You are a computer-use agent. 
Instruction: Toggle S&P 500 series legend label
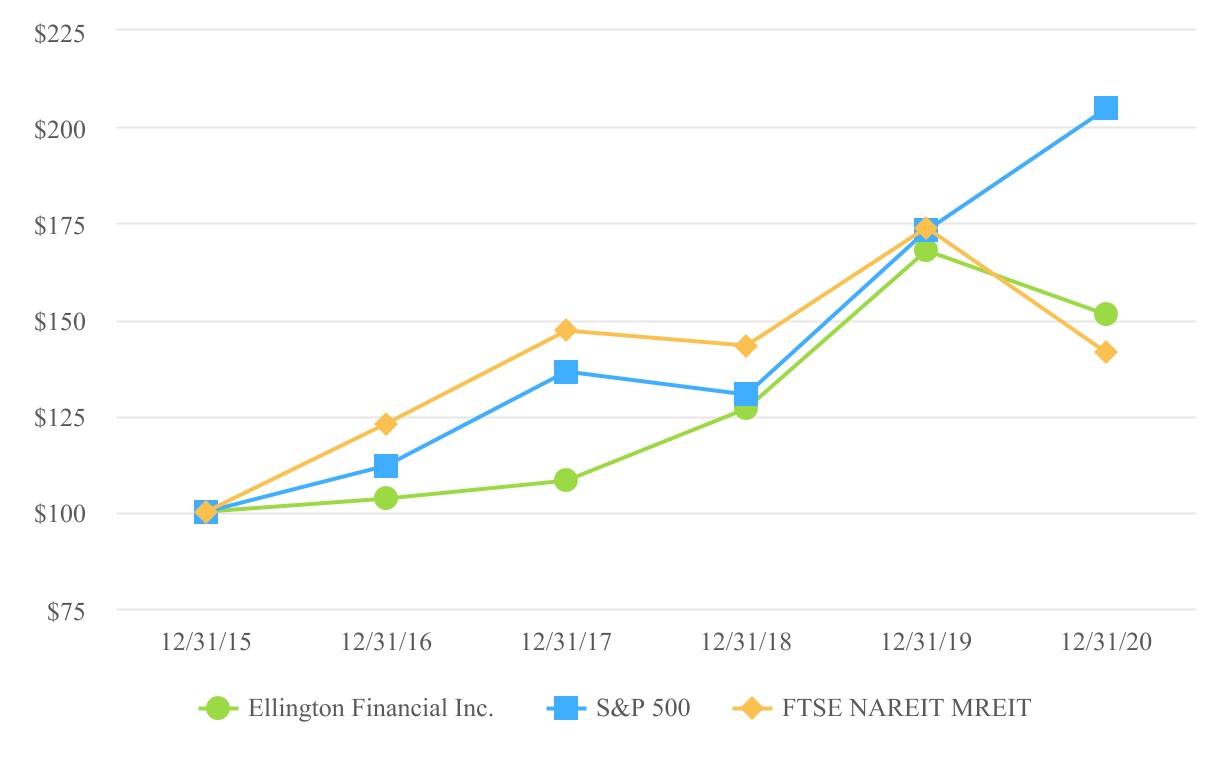click(x=643, y=708)
